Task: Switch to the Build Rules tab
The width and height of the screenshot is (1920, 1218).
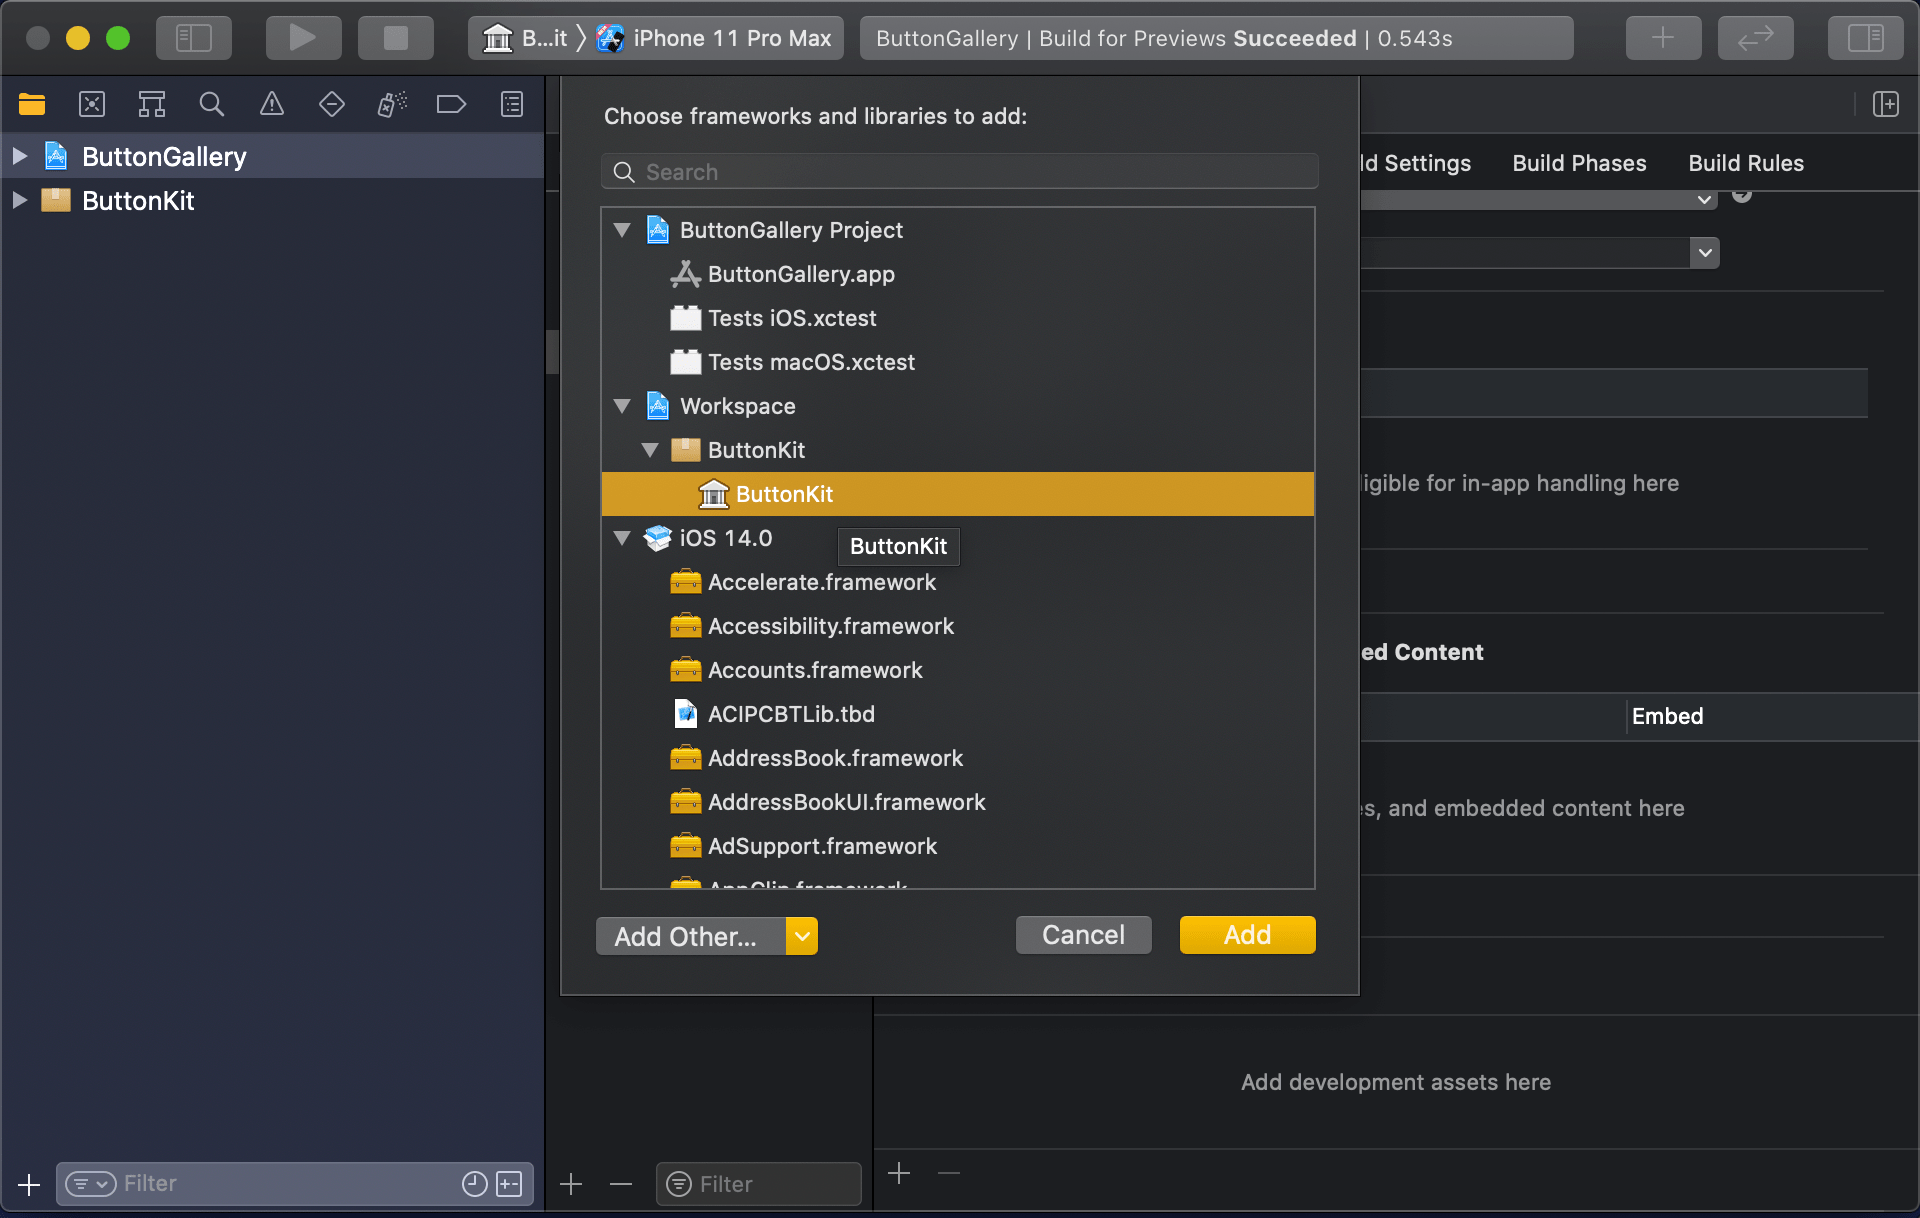Action: 1746,163
